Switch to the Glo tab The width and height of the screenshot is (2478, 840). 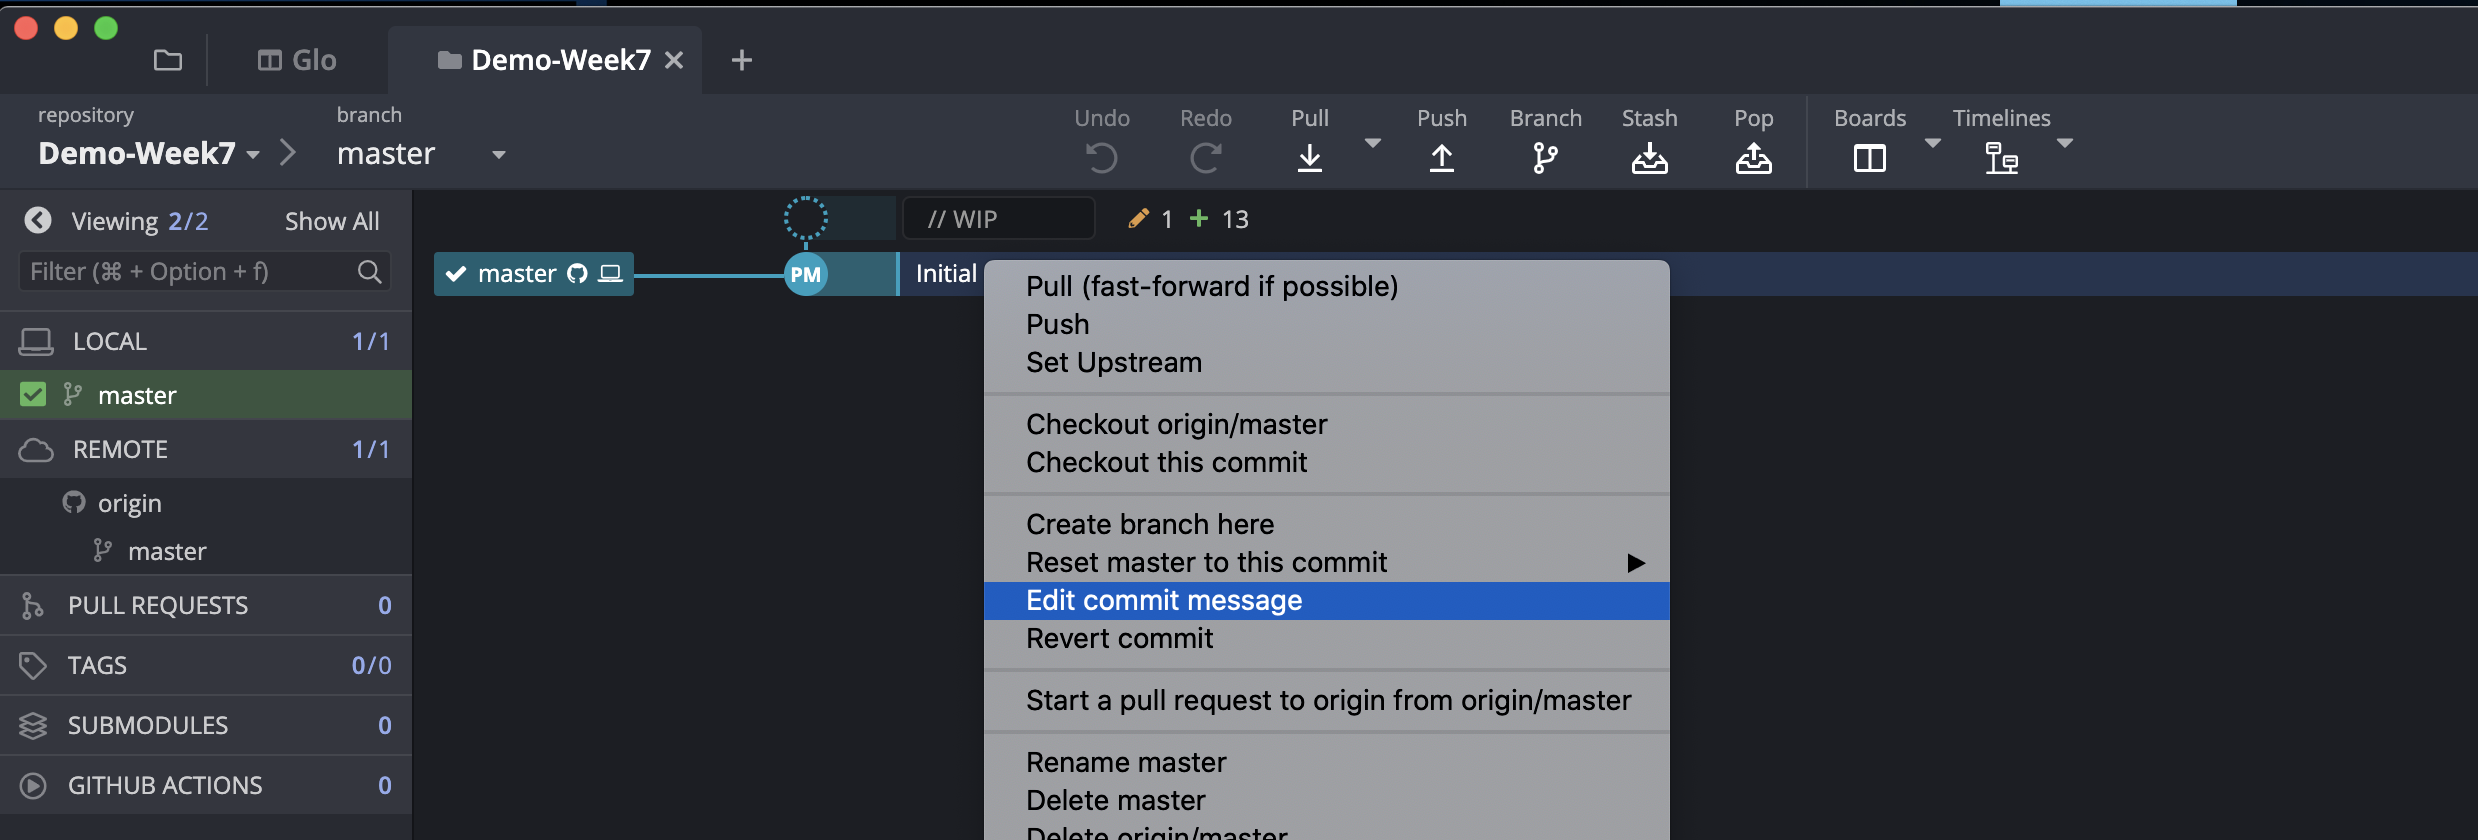click(x=297, y=60)
